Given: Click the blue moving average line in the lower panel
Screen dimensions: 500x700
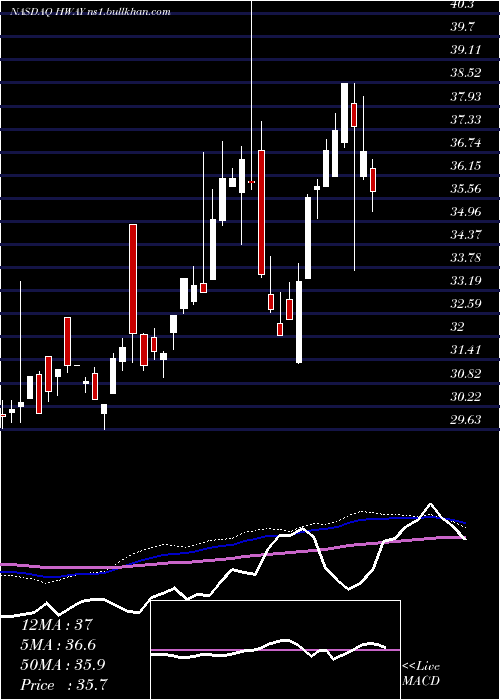Looking at the screenshot, I should click(x=232, y=546).
